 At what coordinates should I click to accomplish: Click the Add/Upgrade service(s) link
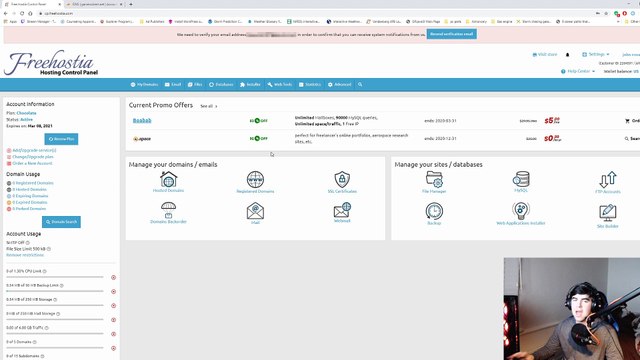tap(34, 150)
